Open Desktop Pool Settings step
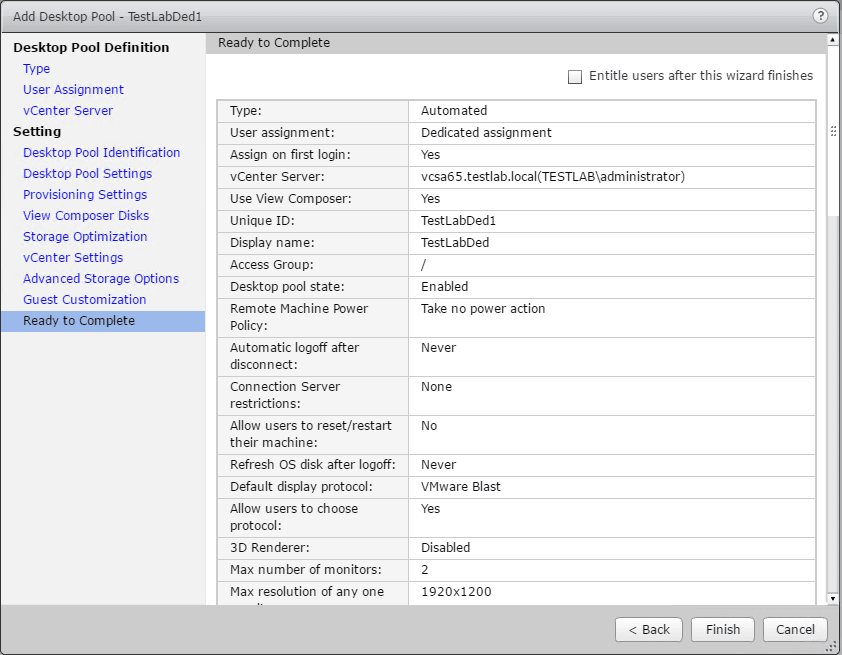The image size is (842, 655). (88, 174)
